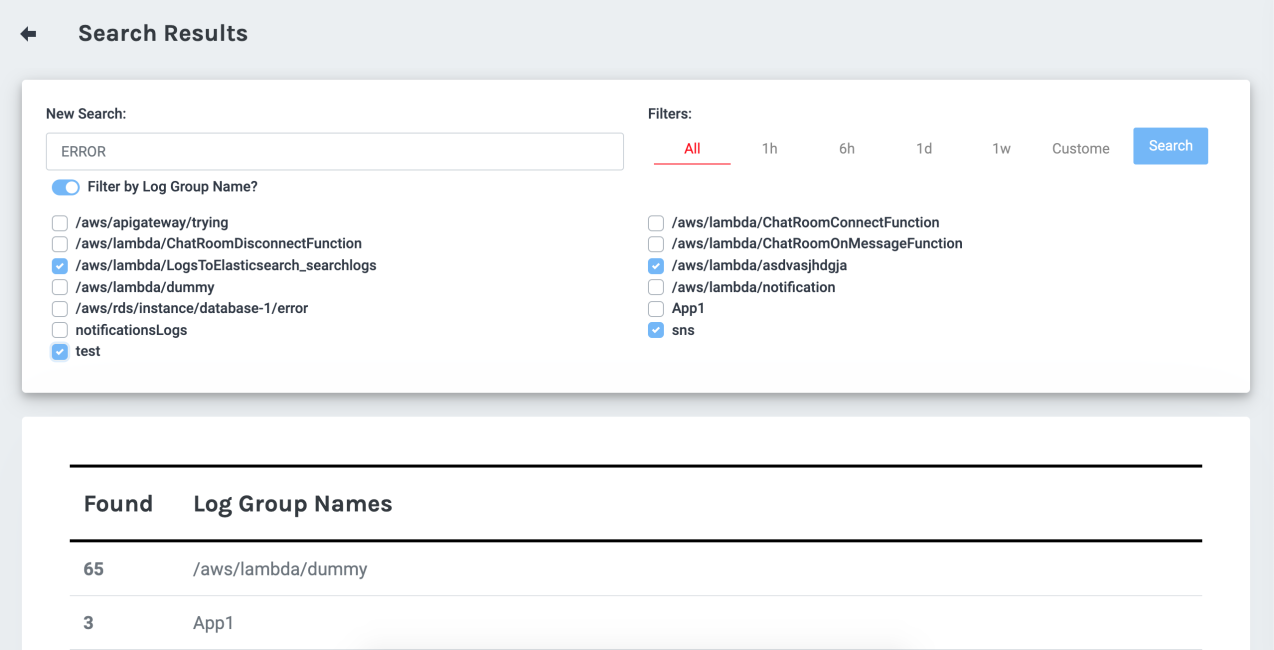Enable the /aws/lambda/dummy log group checkbox
The width and height of the screenshot is (1274, 650).
[x=60, y=287]
